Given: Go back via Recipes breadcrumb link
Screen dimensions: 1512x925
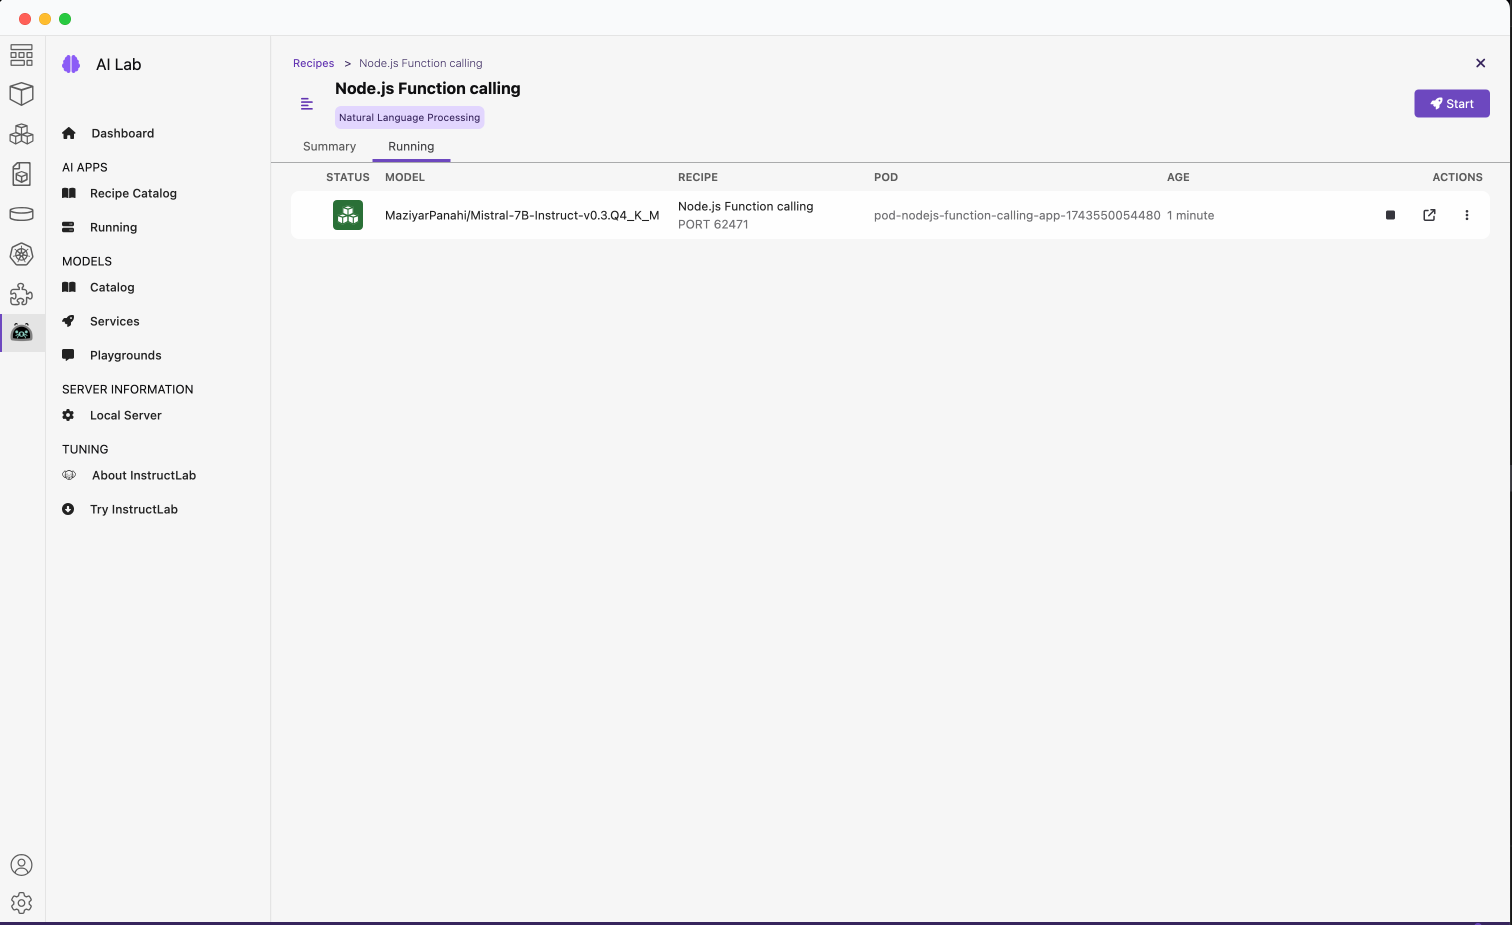Looking at the screenshot, I should [x=313, y=63].
